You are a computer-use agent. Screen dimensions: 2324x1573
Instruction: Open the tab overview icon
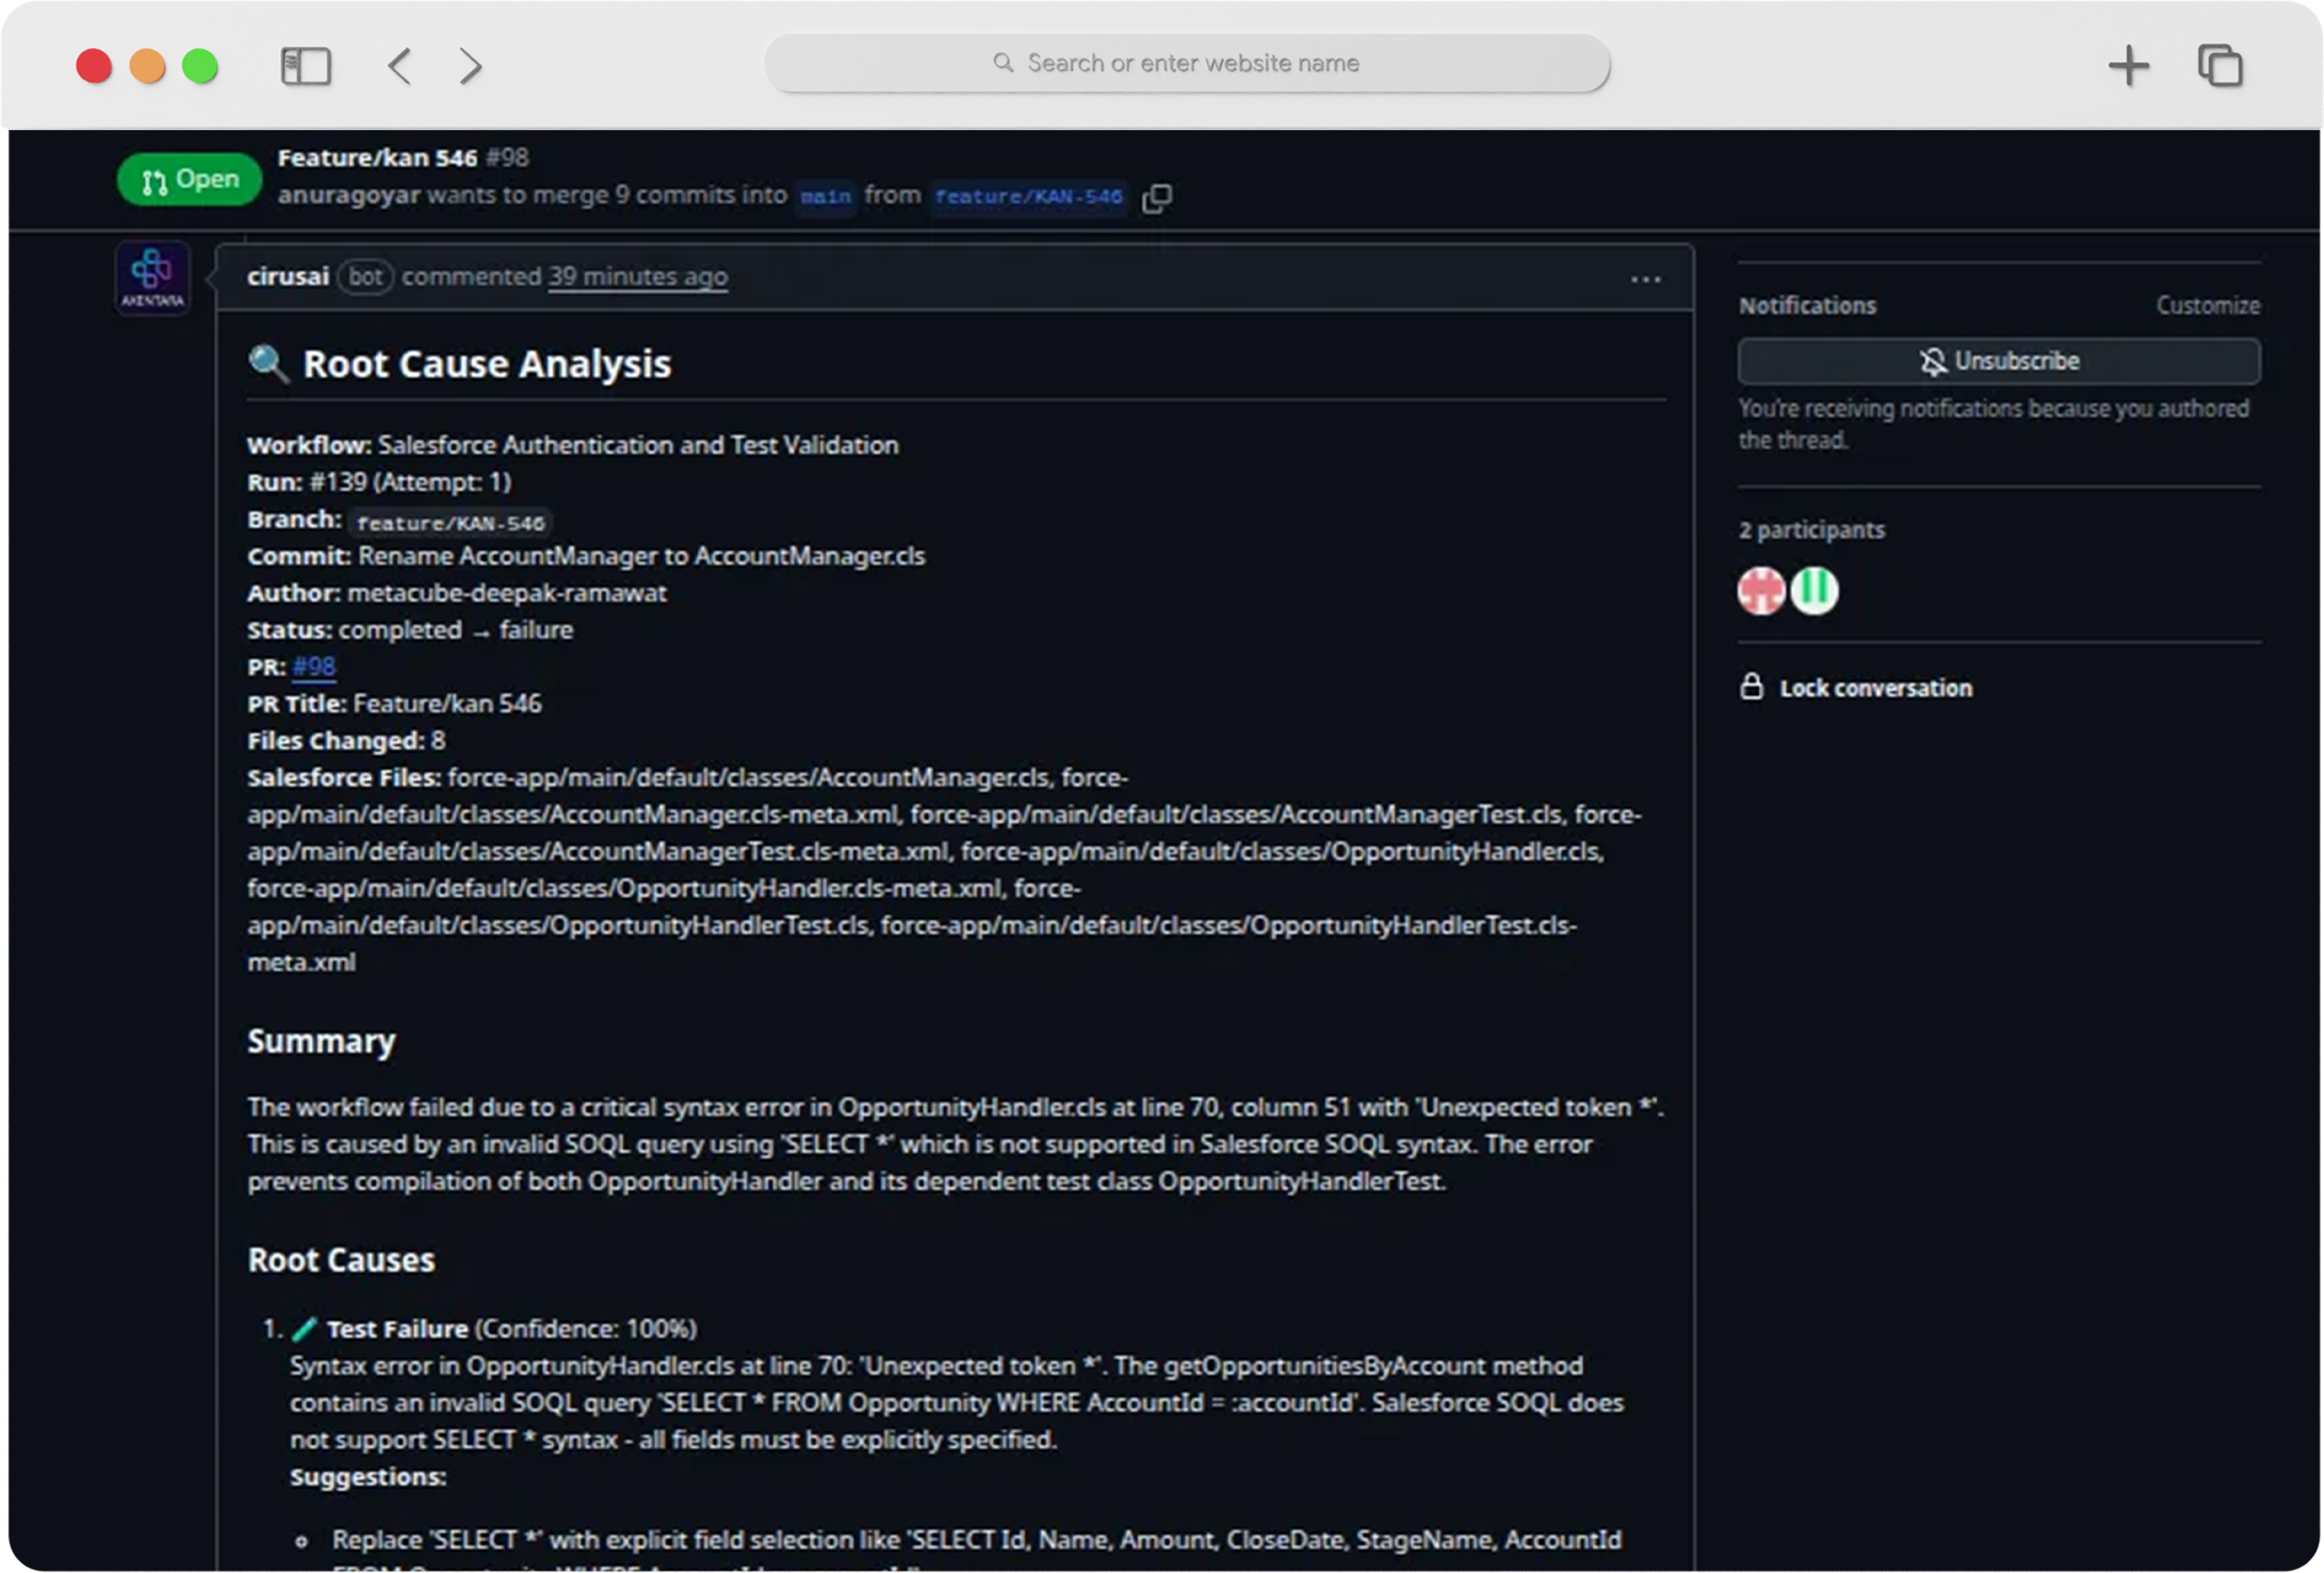coord(2220,66)
